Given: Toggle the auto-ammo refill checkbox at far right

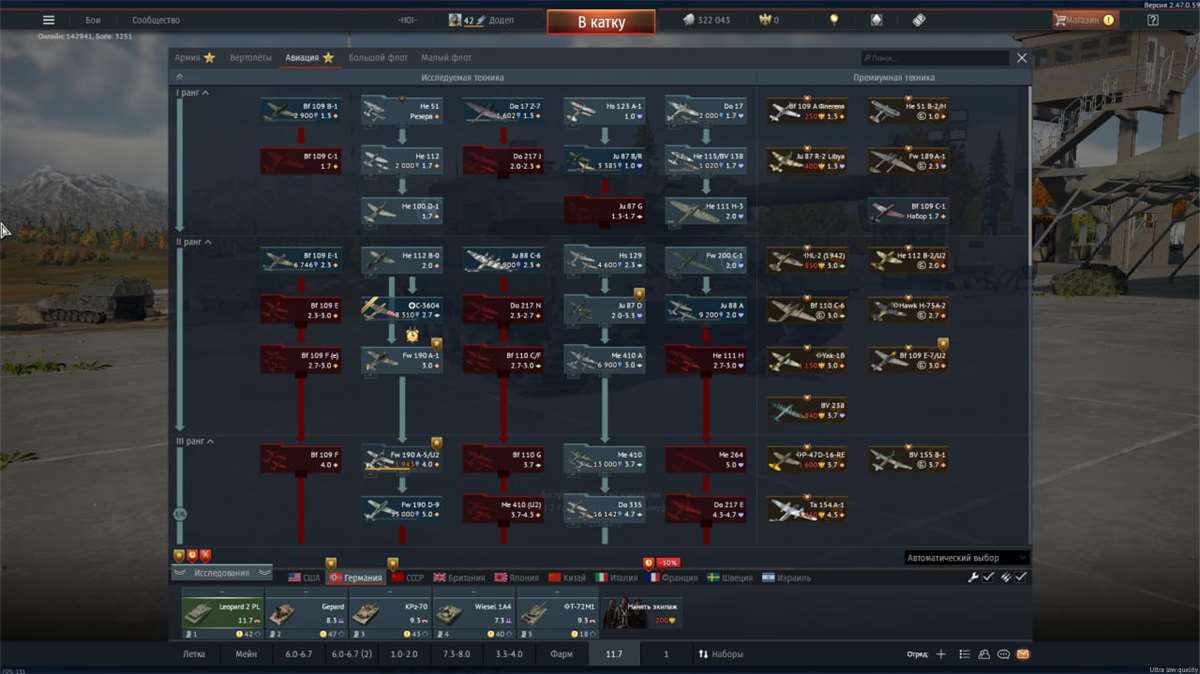Looking at the screenshot, I should click(1021, 577).
